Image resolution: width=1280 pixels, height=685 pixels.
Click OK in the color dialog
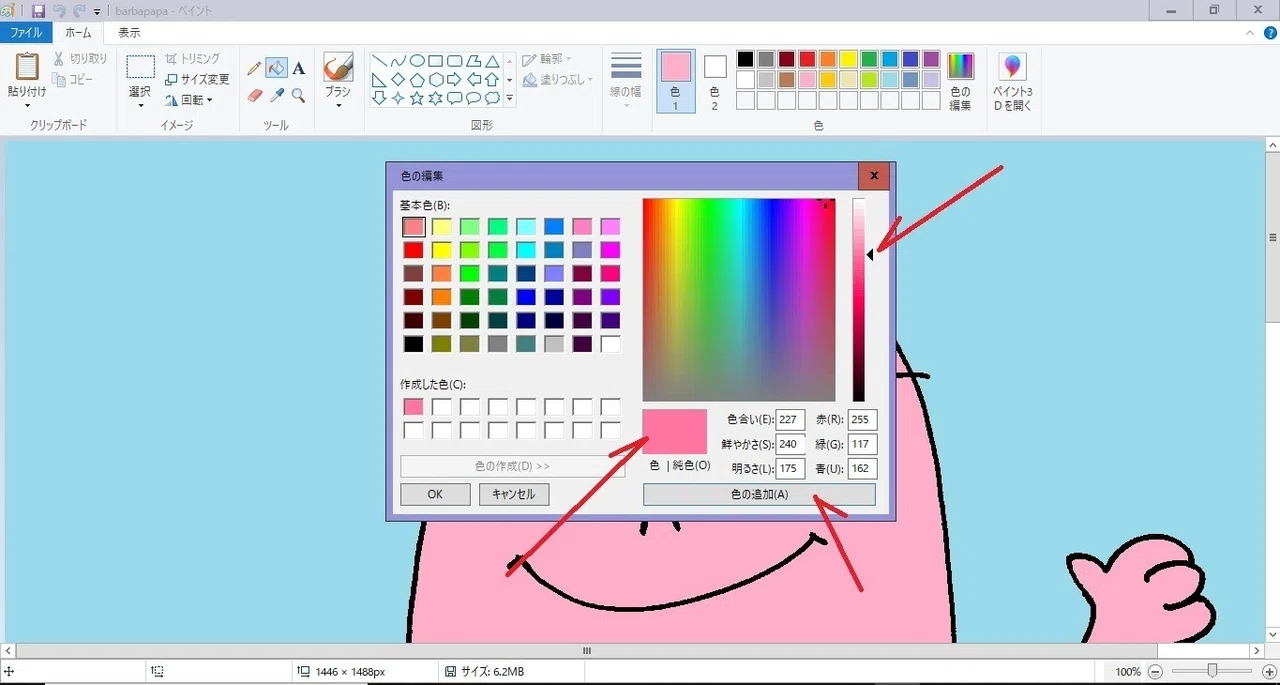(x=435, y=494)
